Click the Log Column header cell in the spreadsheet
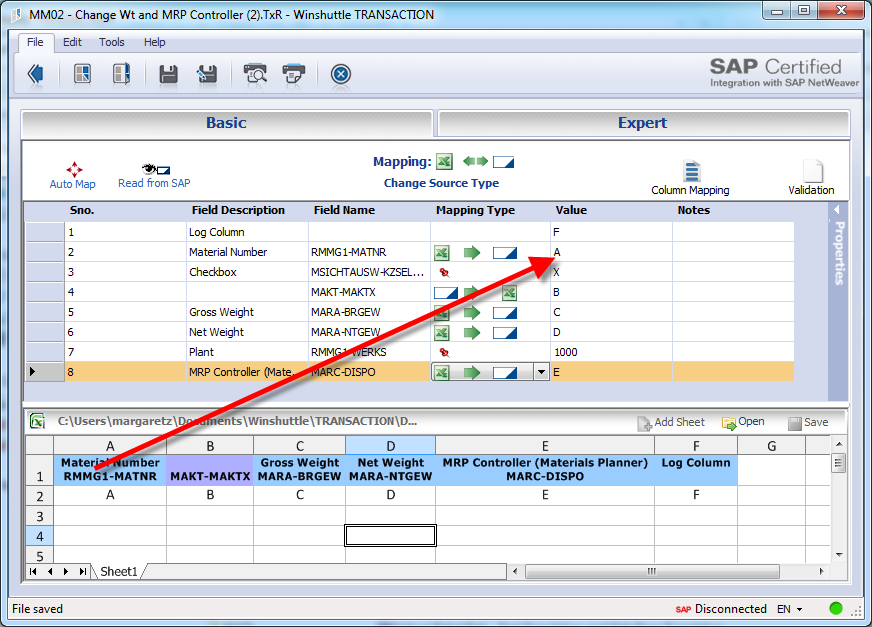This screenshot has height=627, width=872. pos(696,470)
